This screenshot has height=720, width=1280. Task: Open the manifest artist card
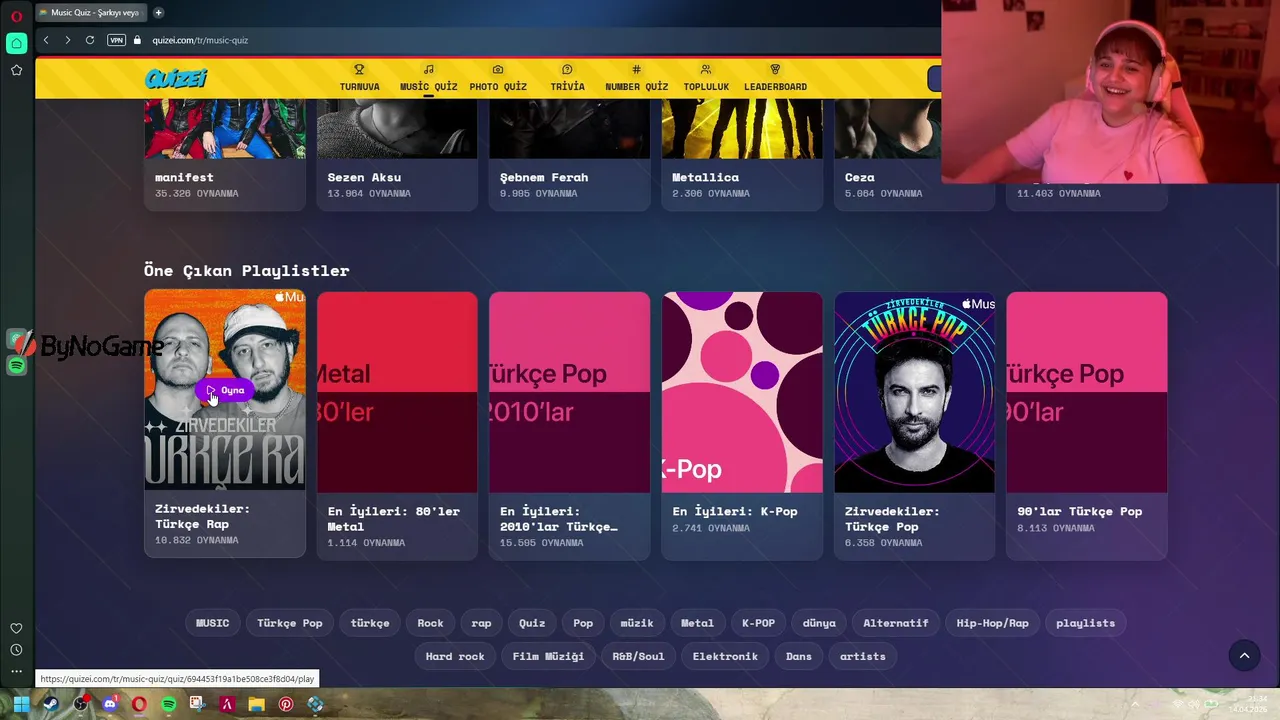coord(225,155)
